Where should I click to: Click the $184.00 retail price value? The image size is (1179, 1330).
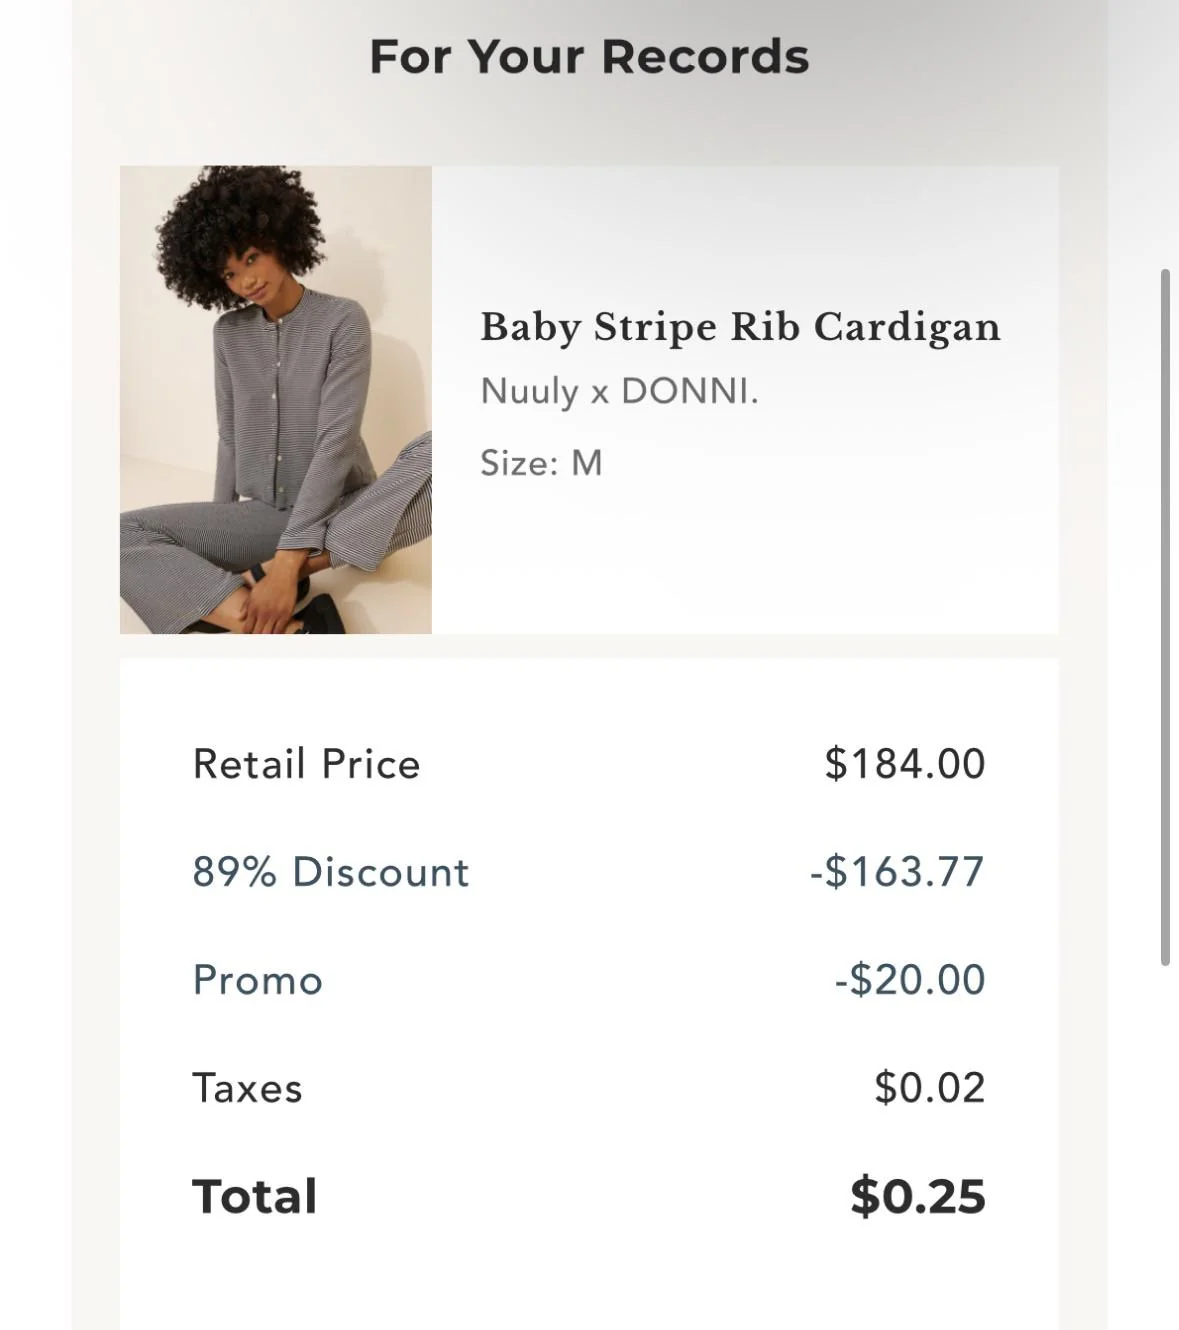(905, 763)
